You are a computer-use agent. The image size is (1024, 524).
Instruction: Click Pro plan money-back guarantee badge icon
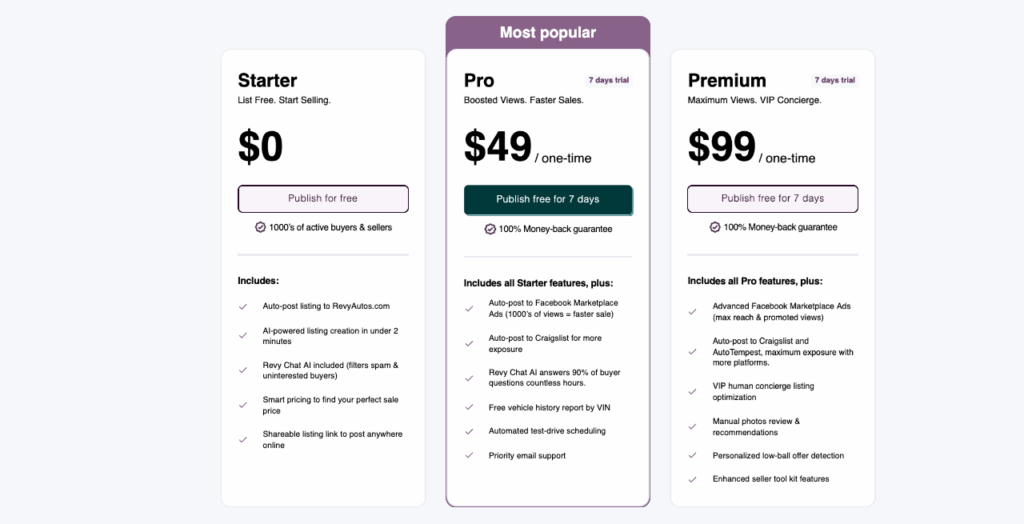tap(490, 229)
